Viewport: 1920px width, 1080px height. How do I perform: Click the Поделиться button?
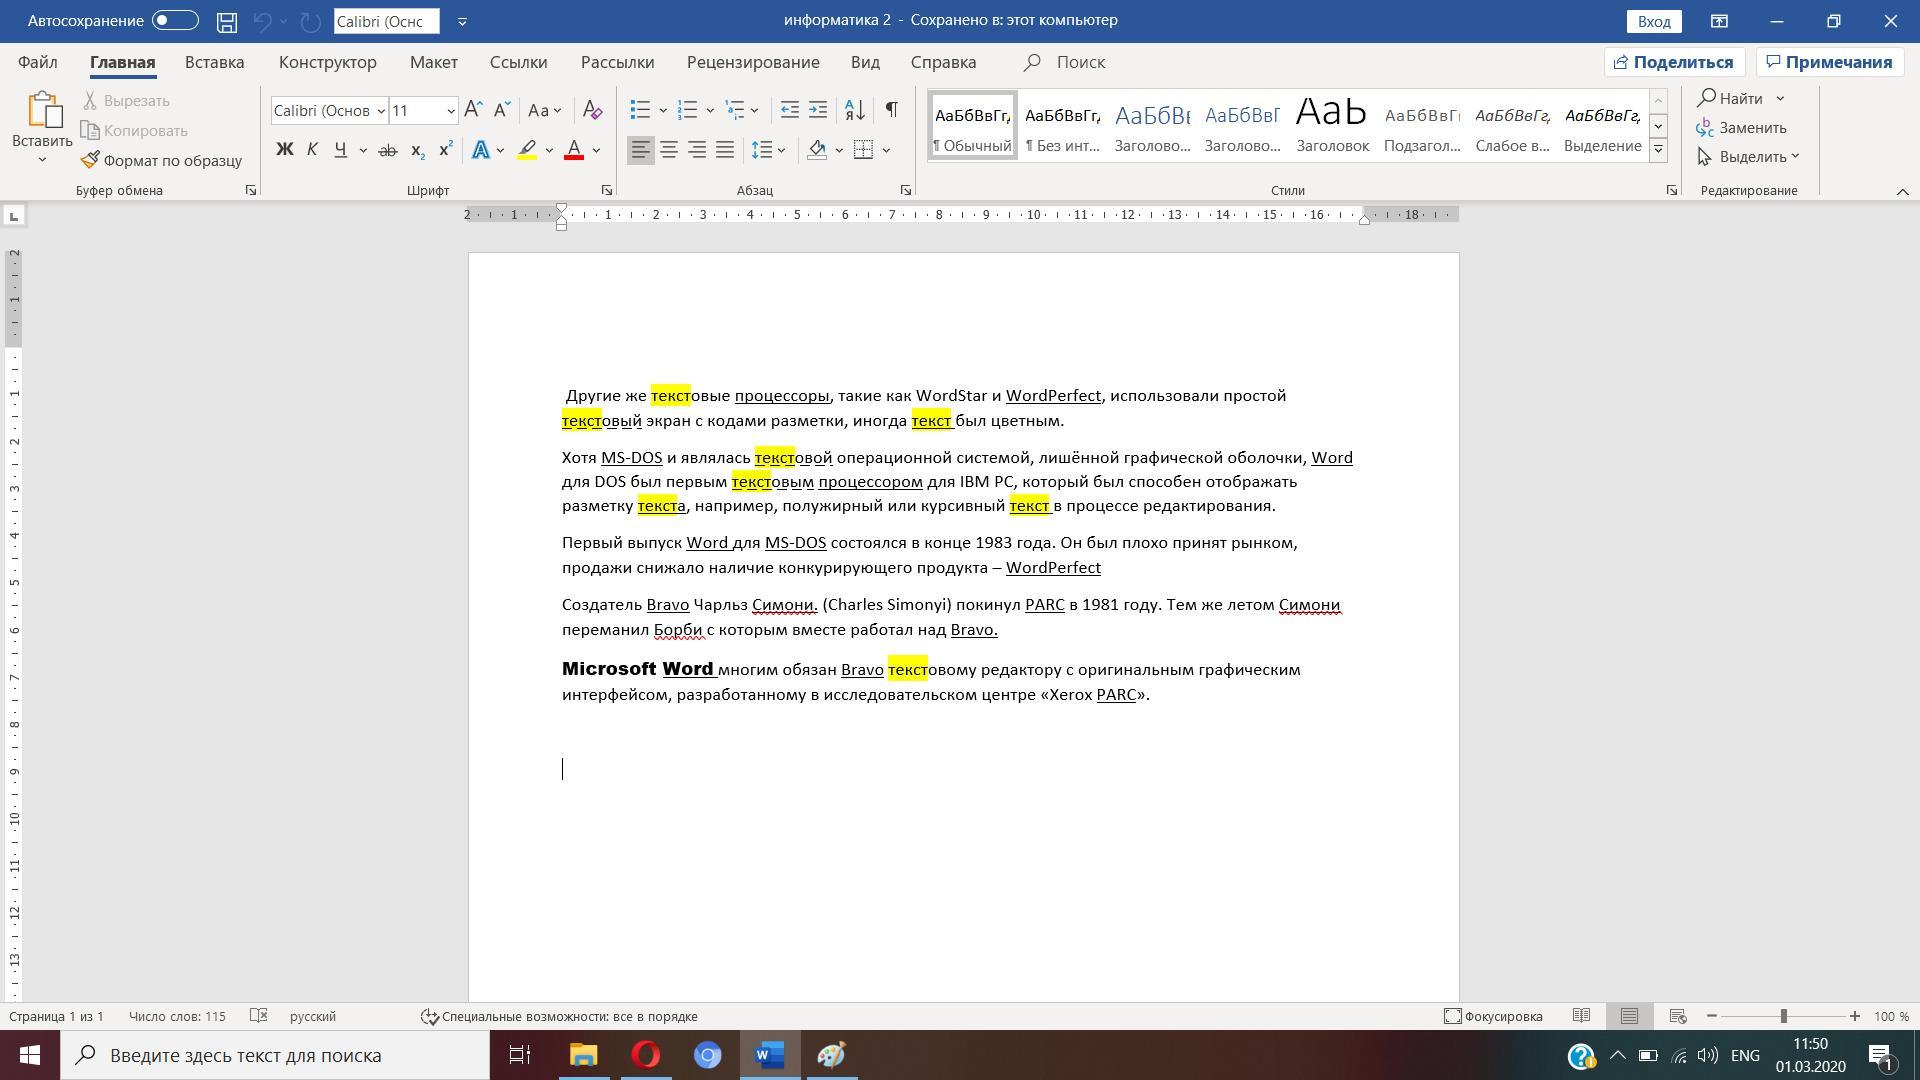pos(1673,62)
